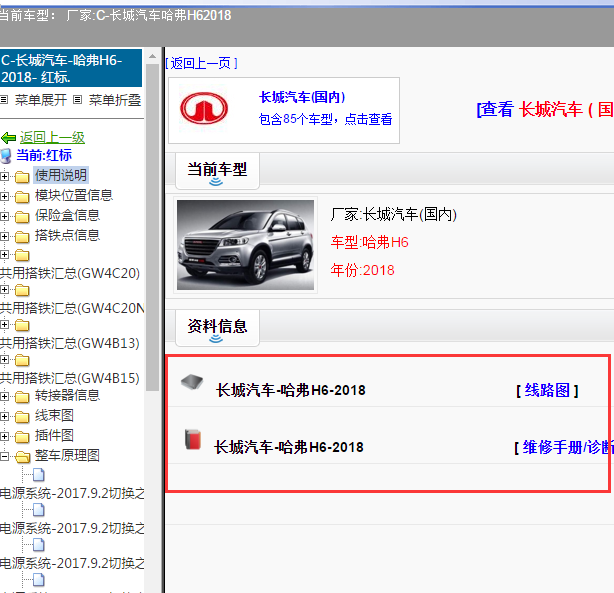Click the gray chip icon for 线路图 row

click(x=192, y=382)
